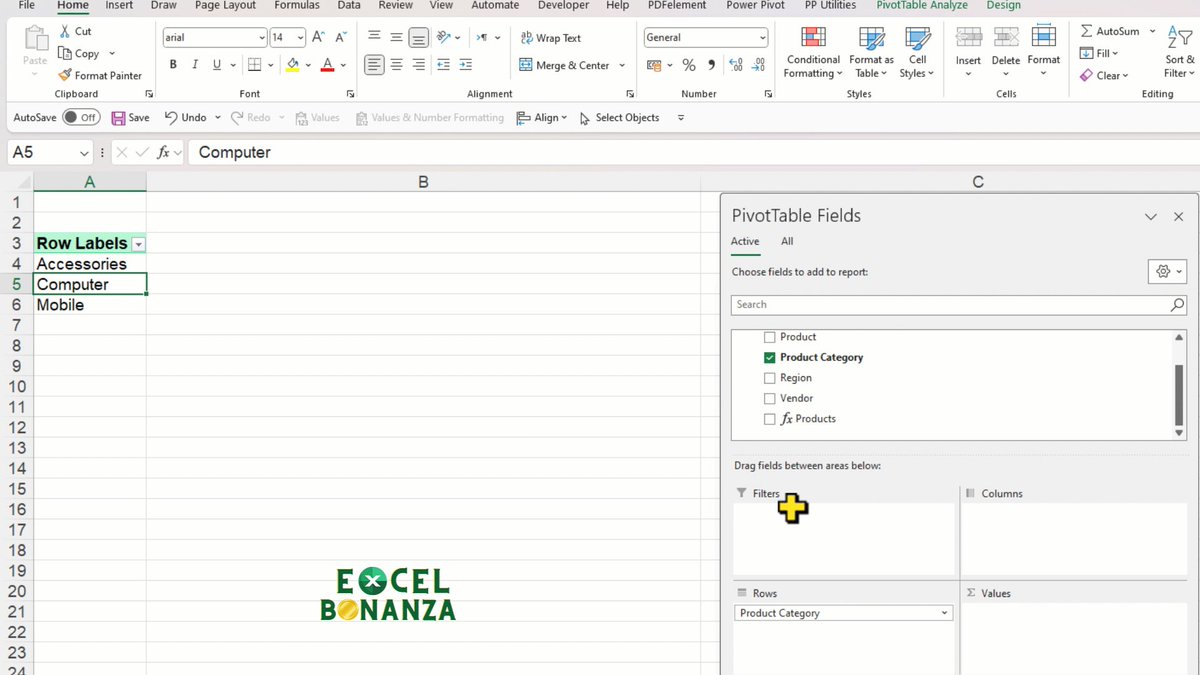Toggle italic formatting
The height and width of the screenshot is (675, 1200).
[x=195, y=65]
